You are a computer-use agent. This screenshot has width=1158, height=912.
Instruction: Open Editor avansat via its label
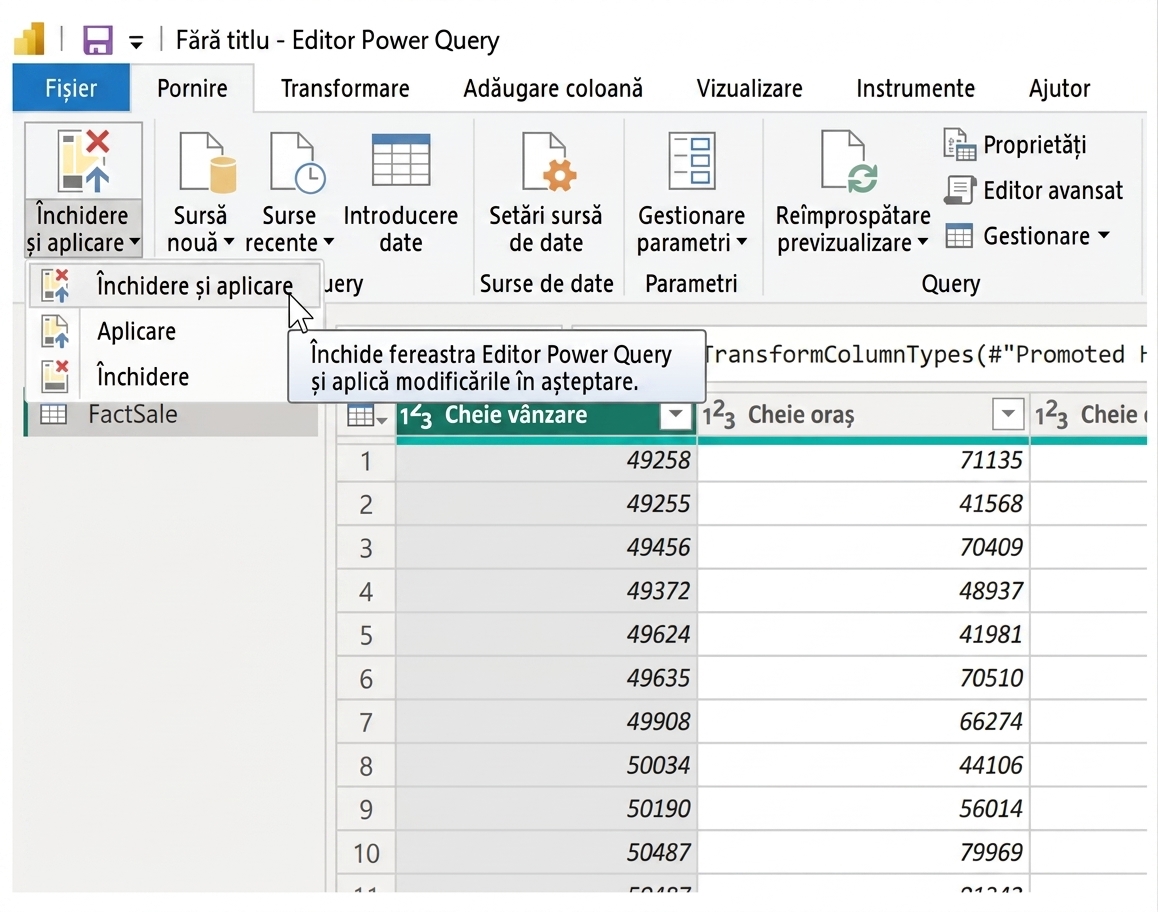tap(1052, 191)
